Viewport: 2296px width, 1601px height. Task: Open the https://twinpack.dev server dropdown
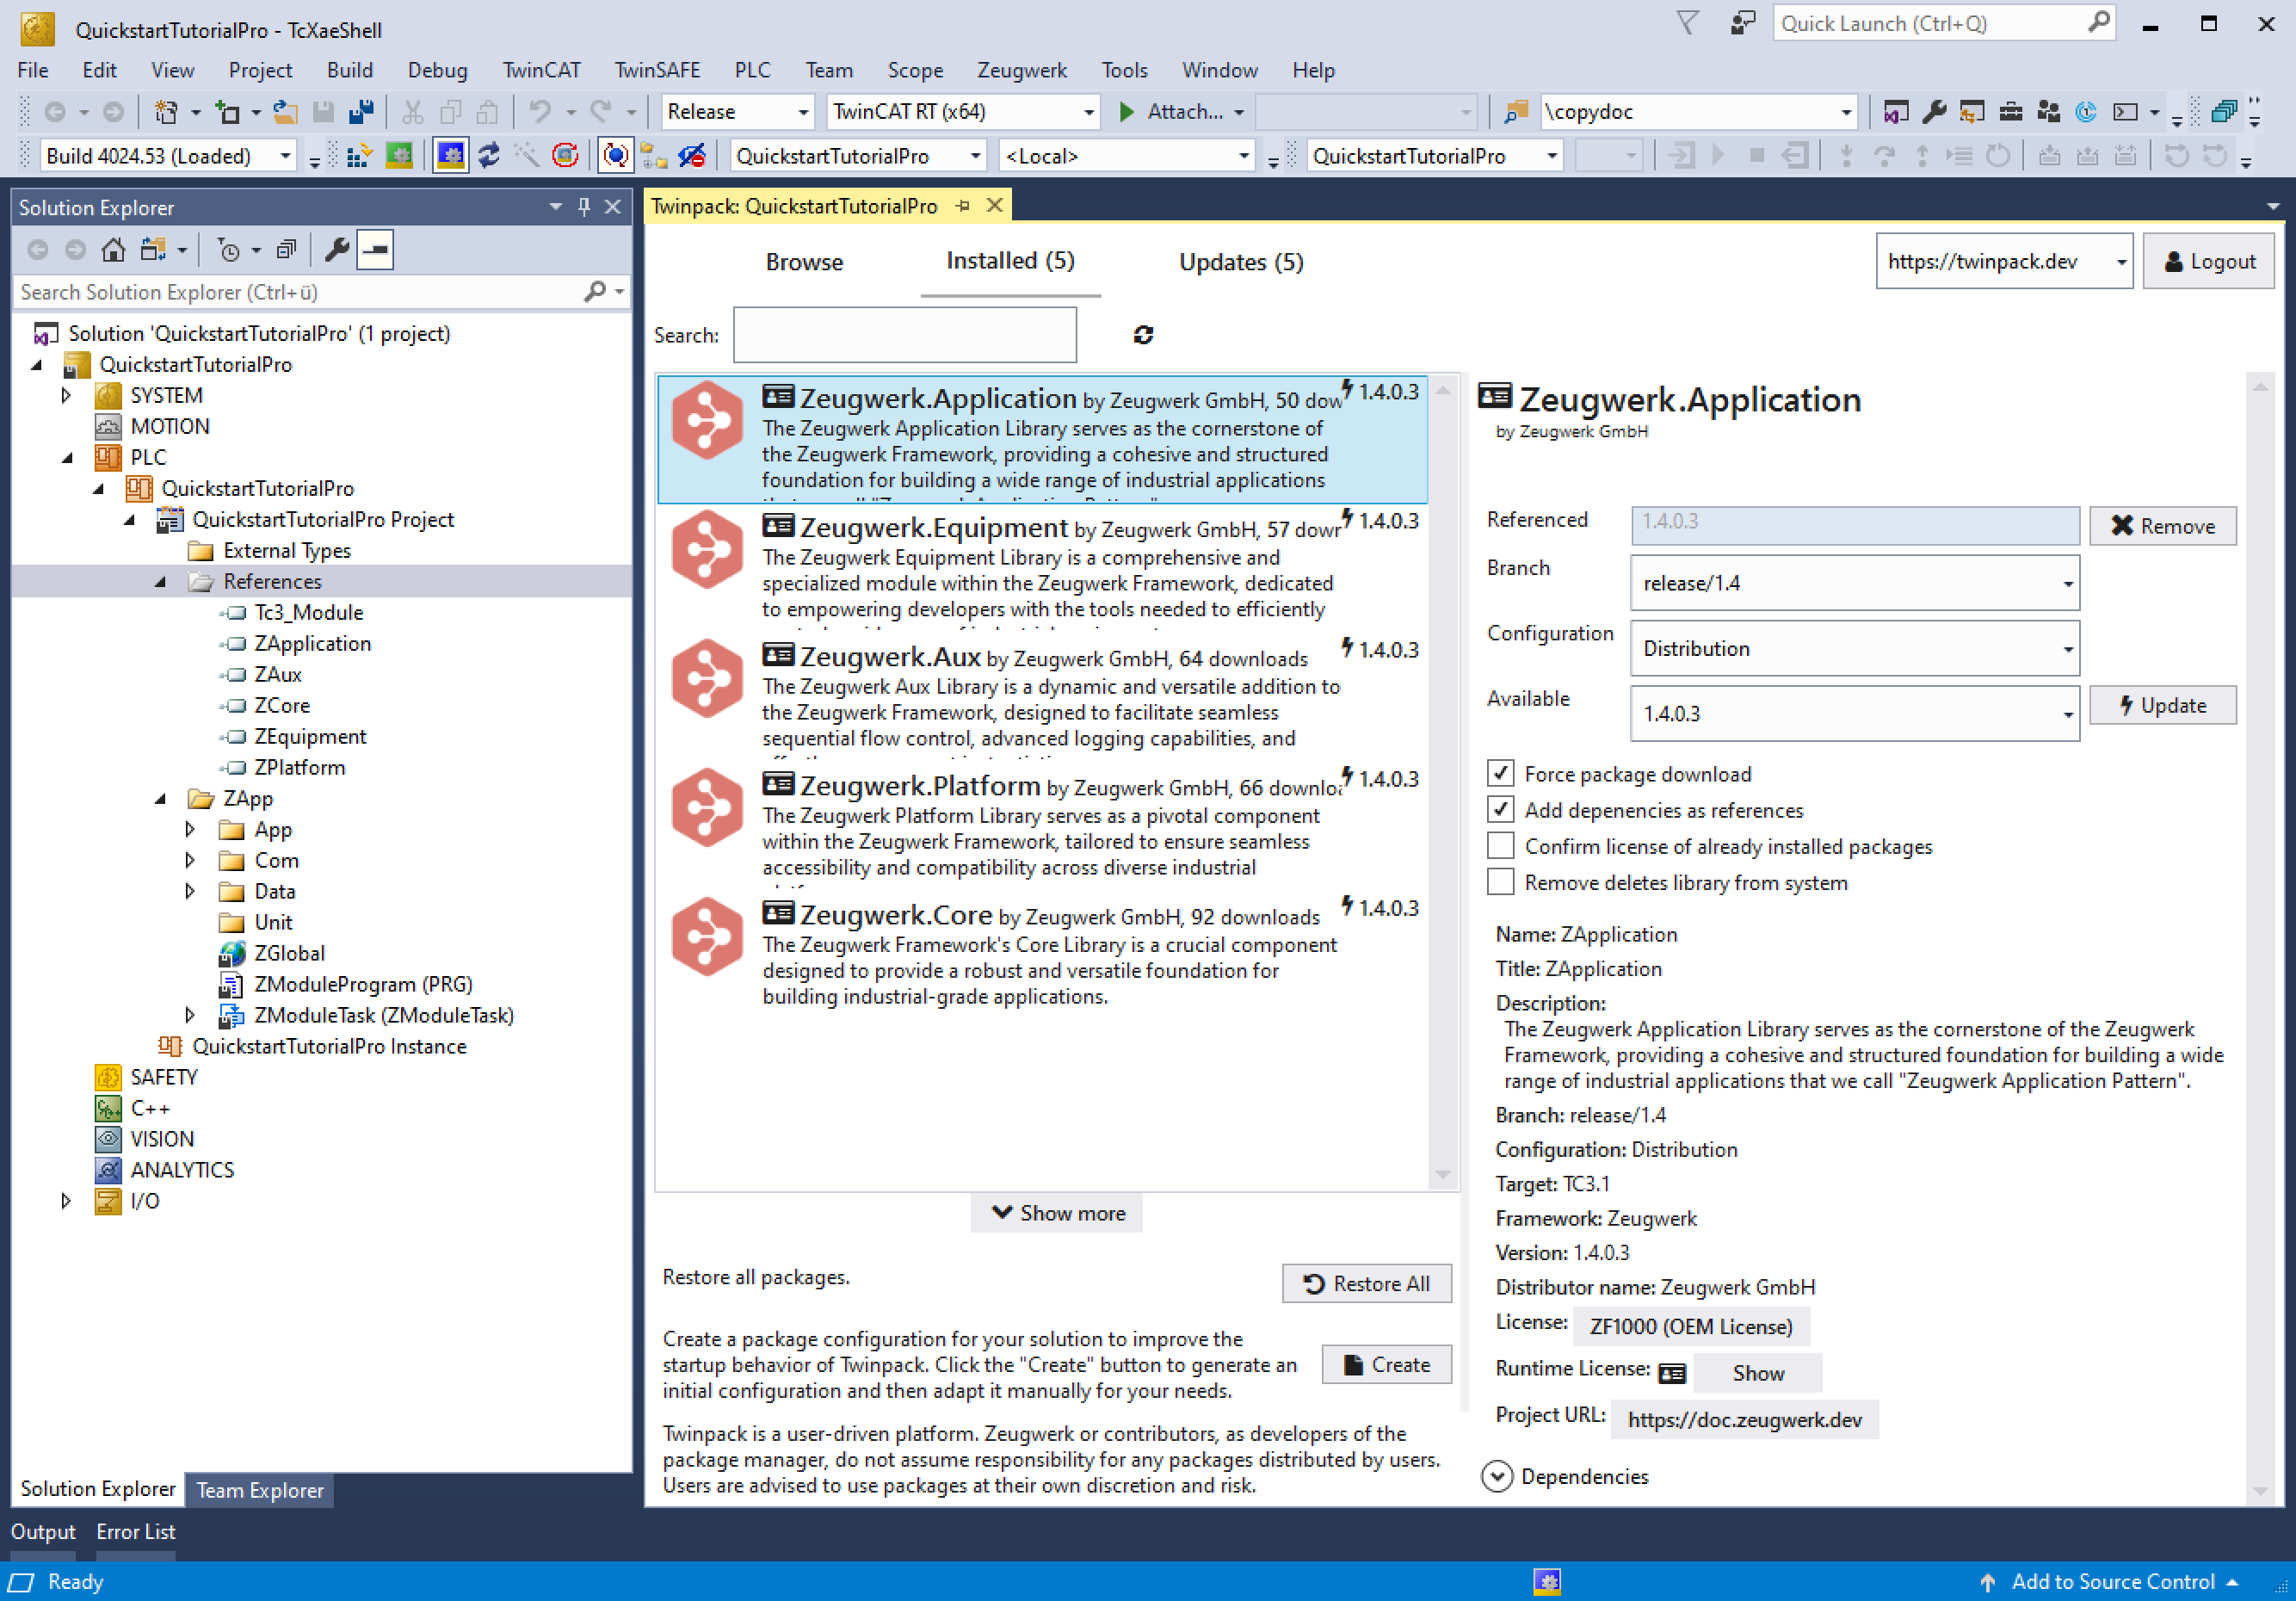2004,261
